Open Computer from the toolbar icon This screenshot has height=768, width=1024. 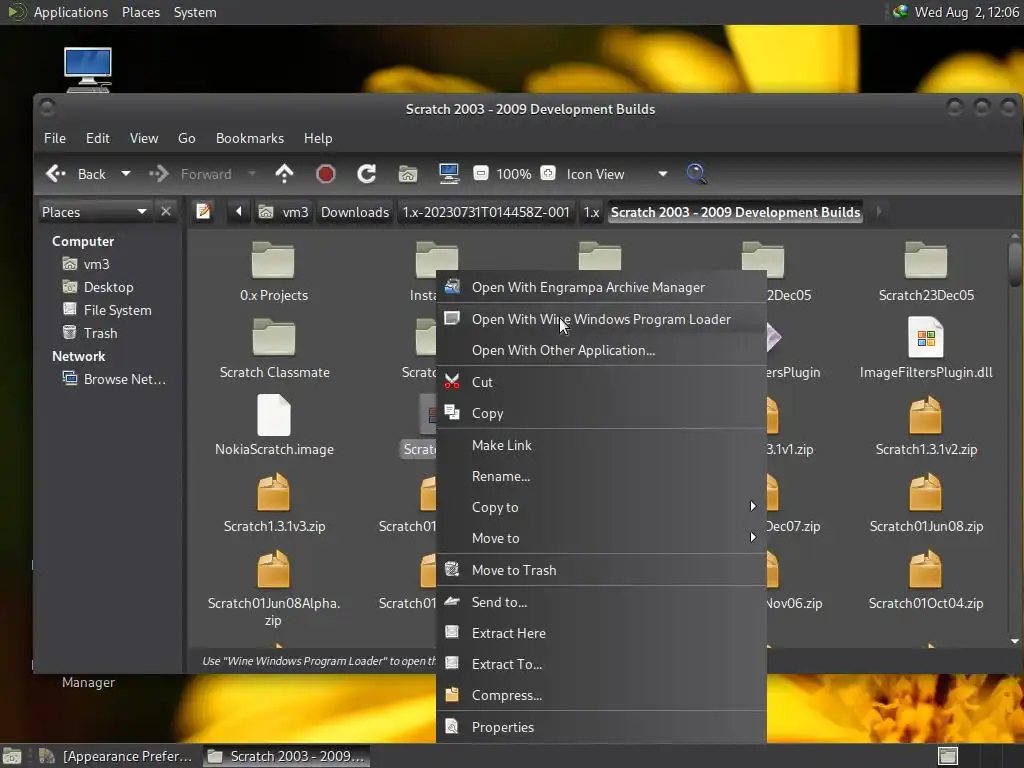tap(449, 174)
